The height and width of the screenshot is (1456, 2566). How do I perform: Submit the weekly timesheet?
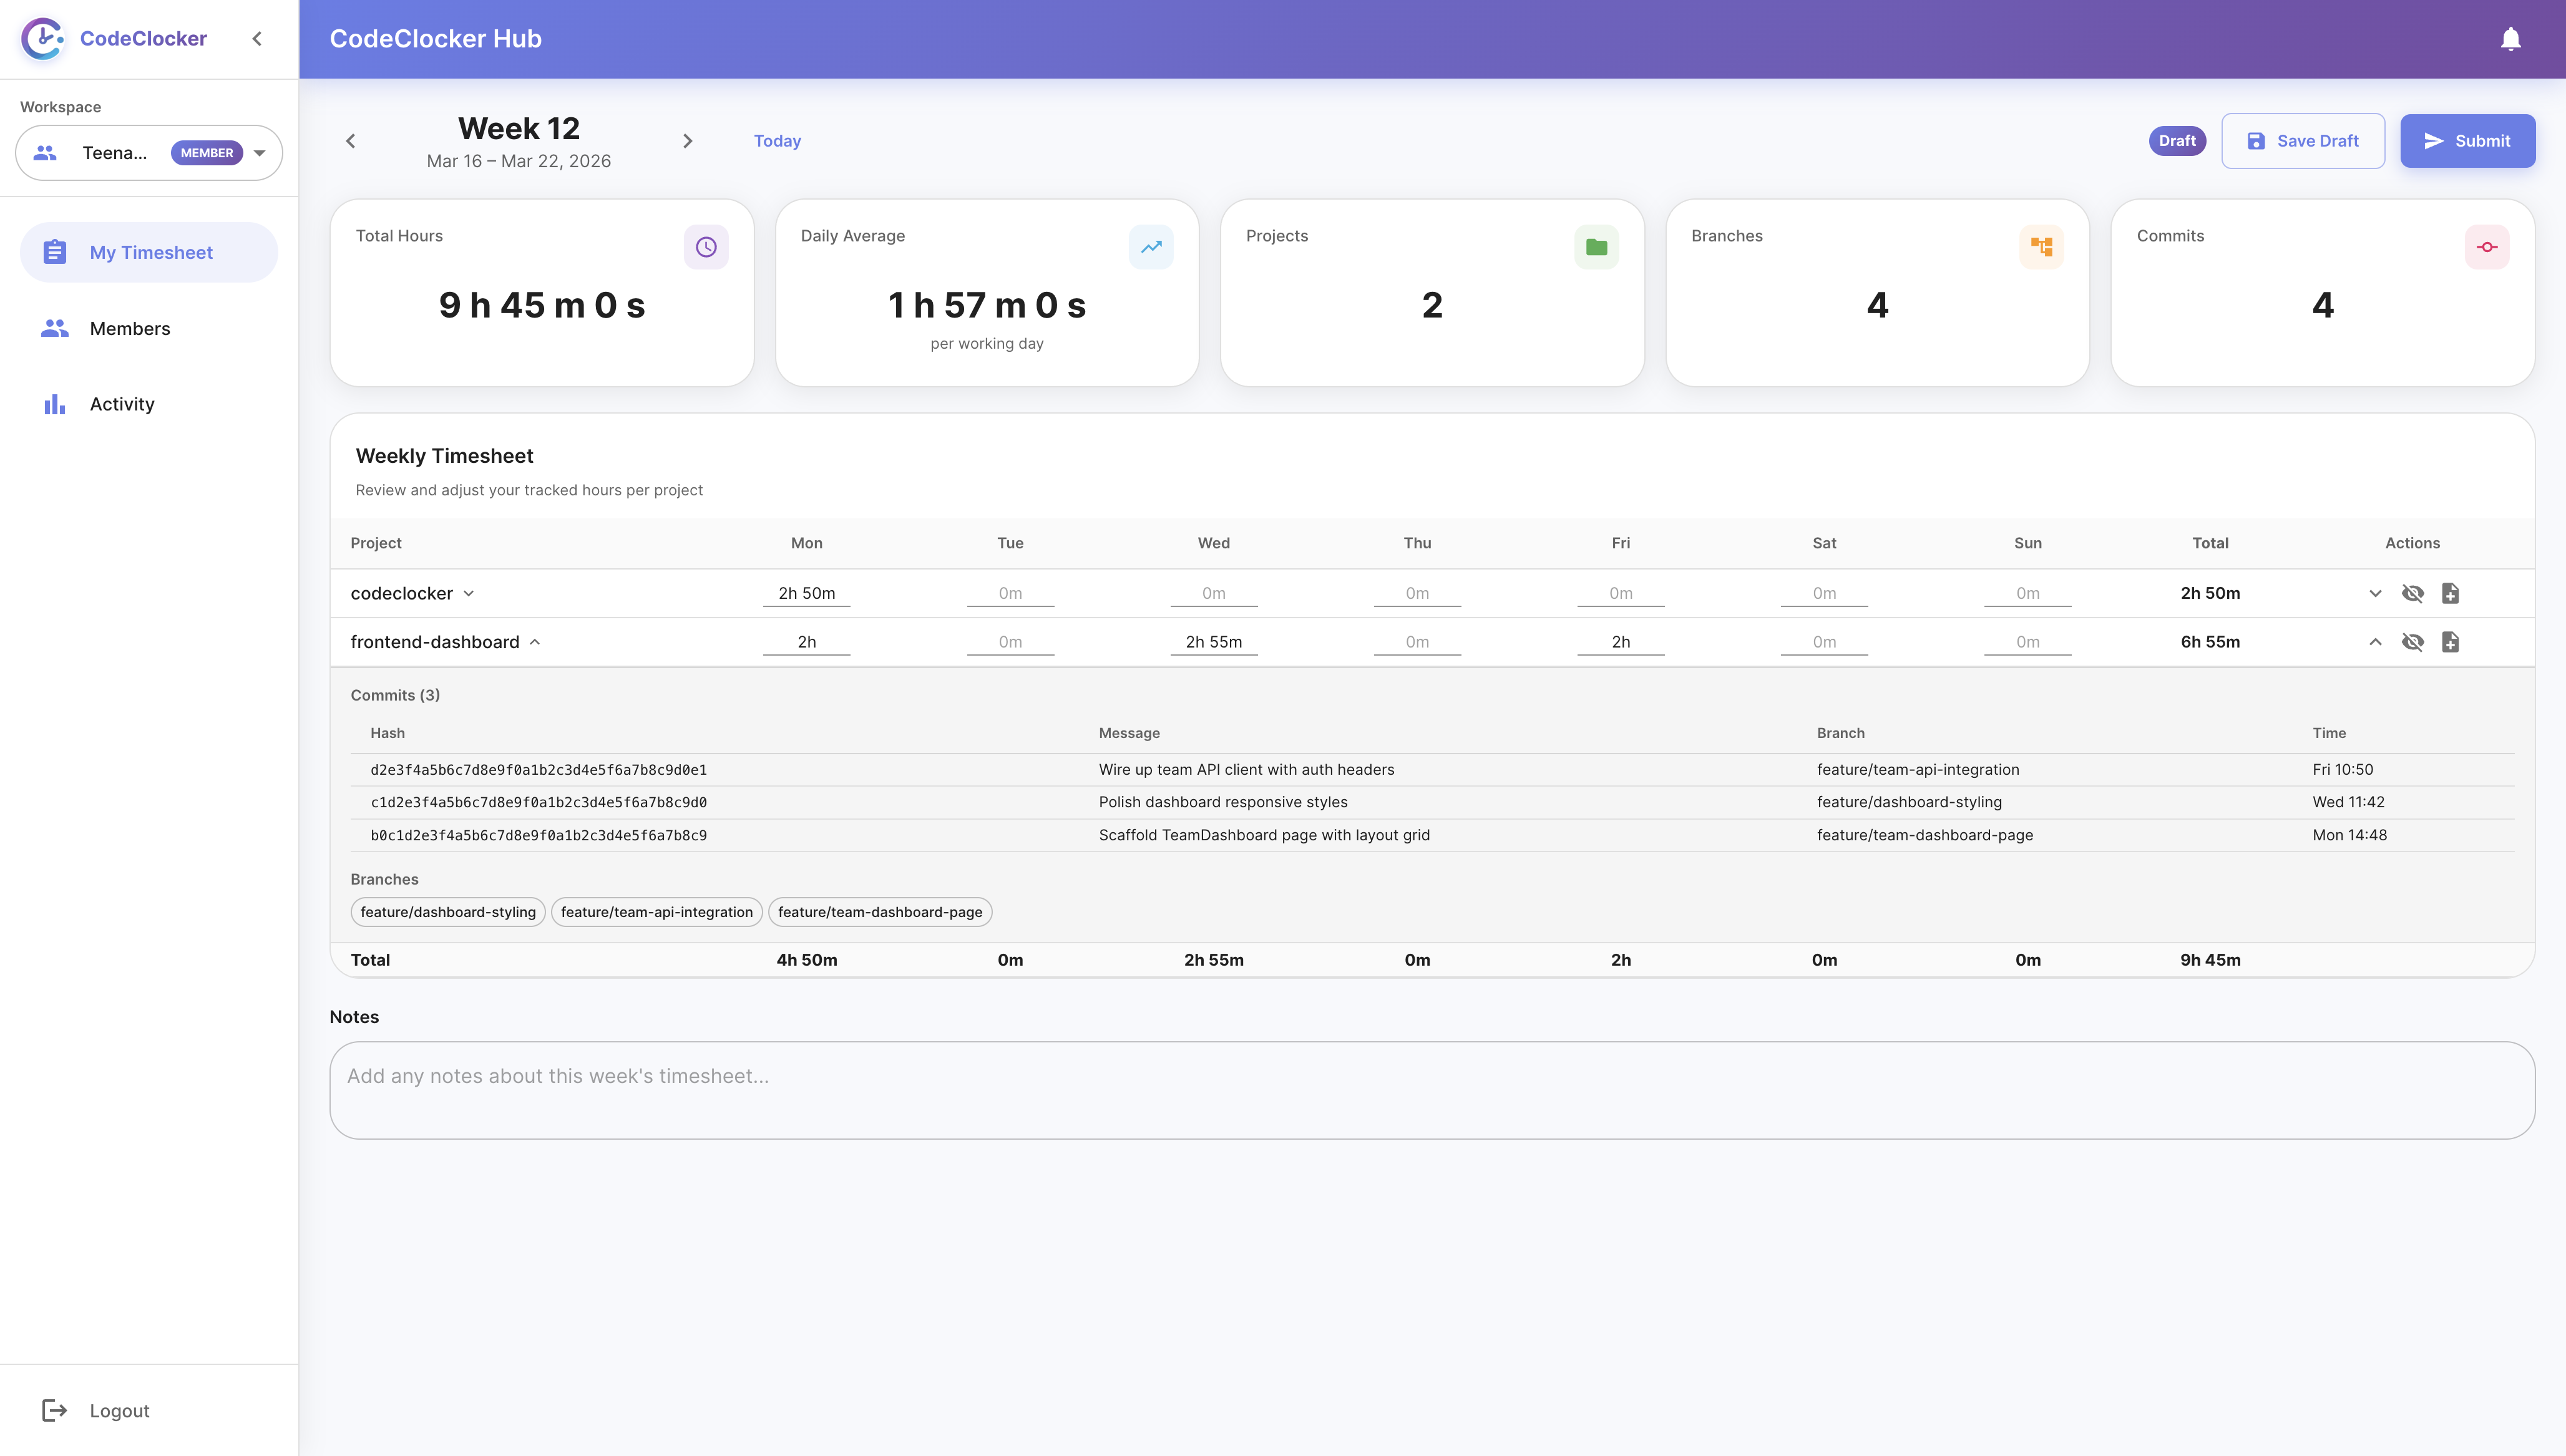[2467, 140]
